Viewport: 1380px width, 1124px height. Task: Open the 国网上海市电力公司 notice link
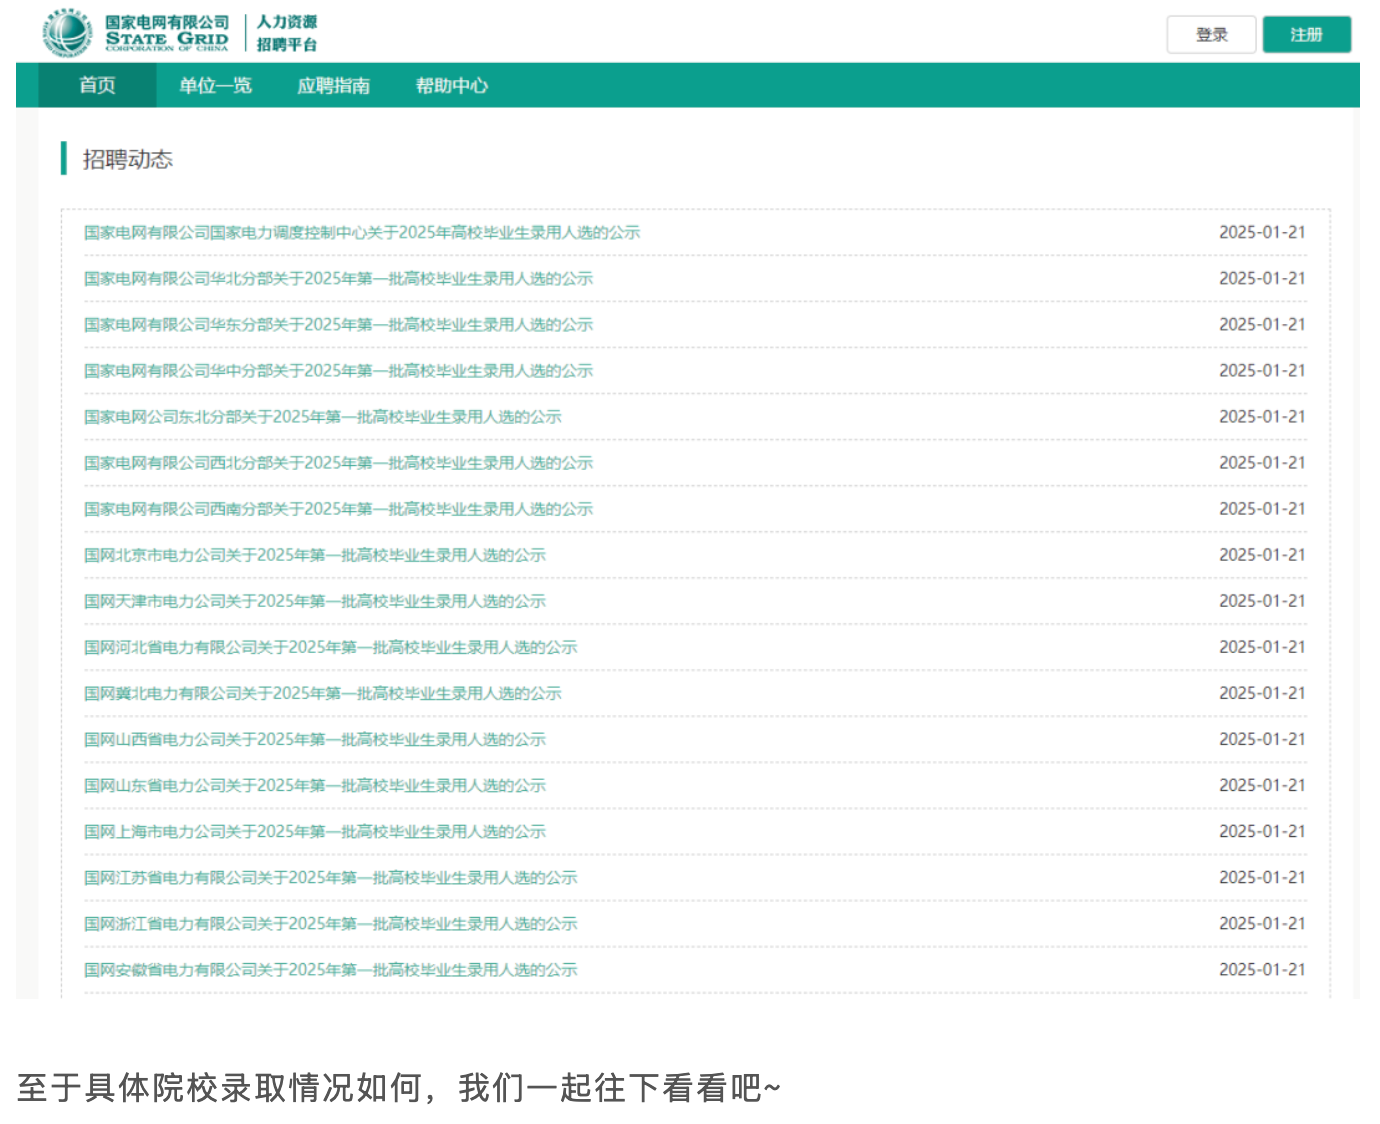coord(314,831)
